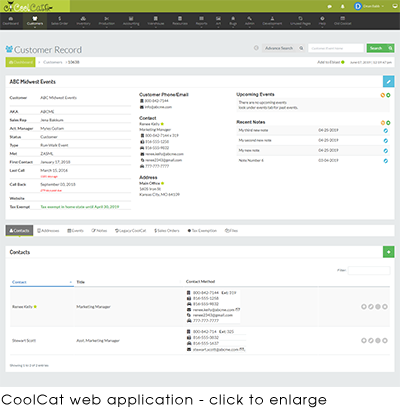Open the Sales Order navigation item
Viewport: 400px width, 410px height.
click(59, 21)
